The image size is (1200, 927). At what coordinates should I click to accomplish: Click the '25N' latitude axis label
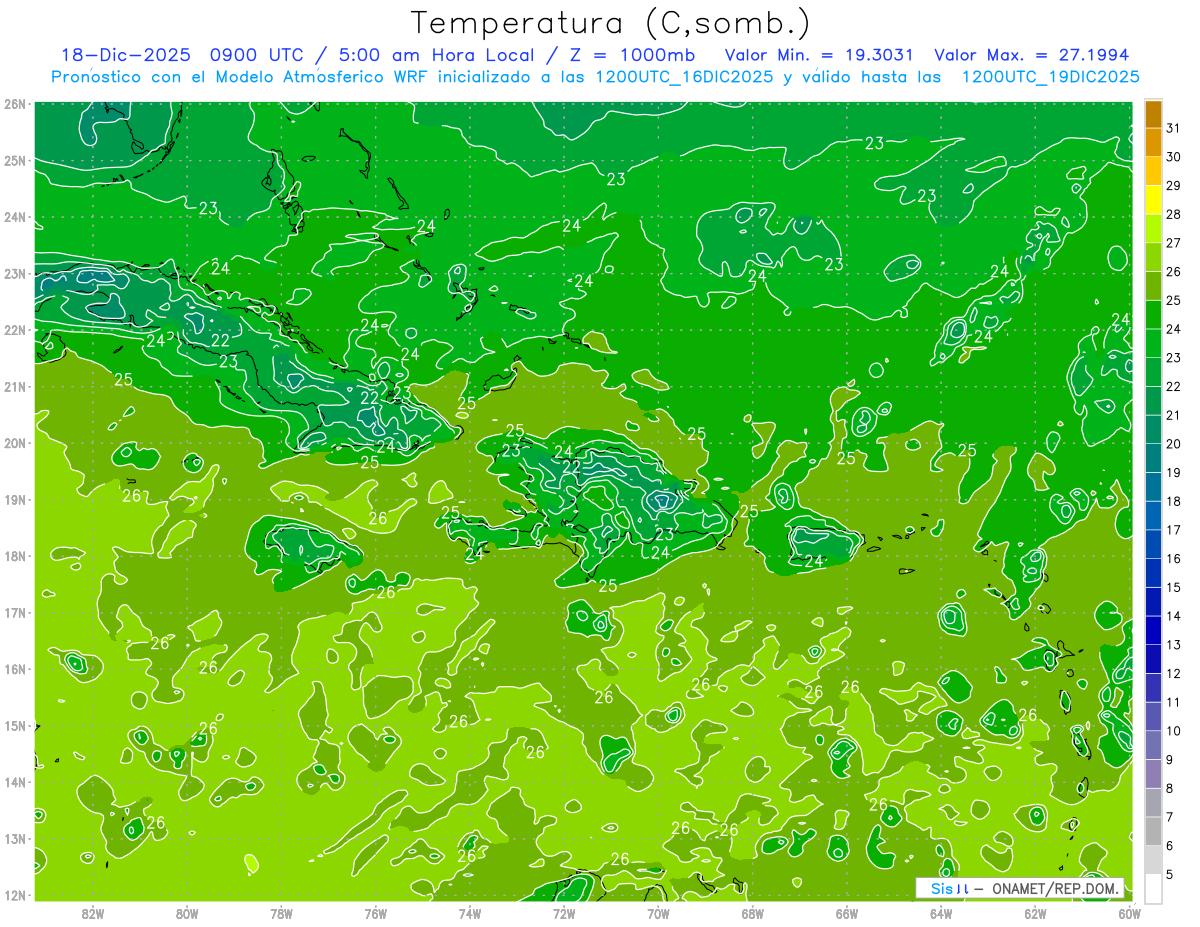click(x=15, y=161)
